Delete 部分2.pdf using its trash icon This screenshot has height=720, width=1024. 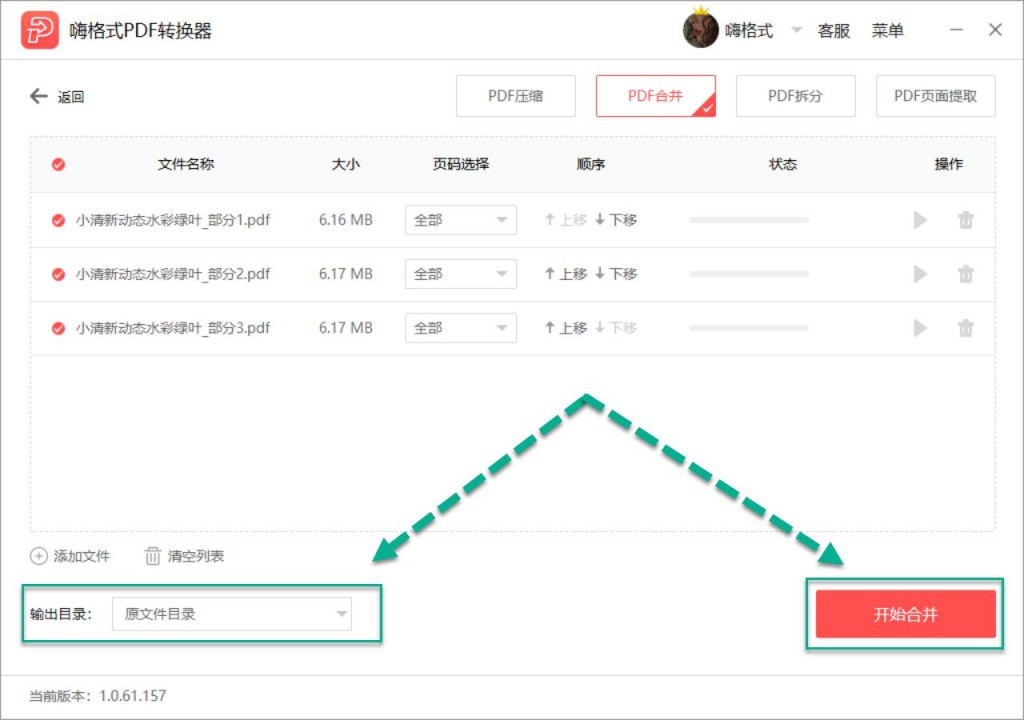[966, 274]
